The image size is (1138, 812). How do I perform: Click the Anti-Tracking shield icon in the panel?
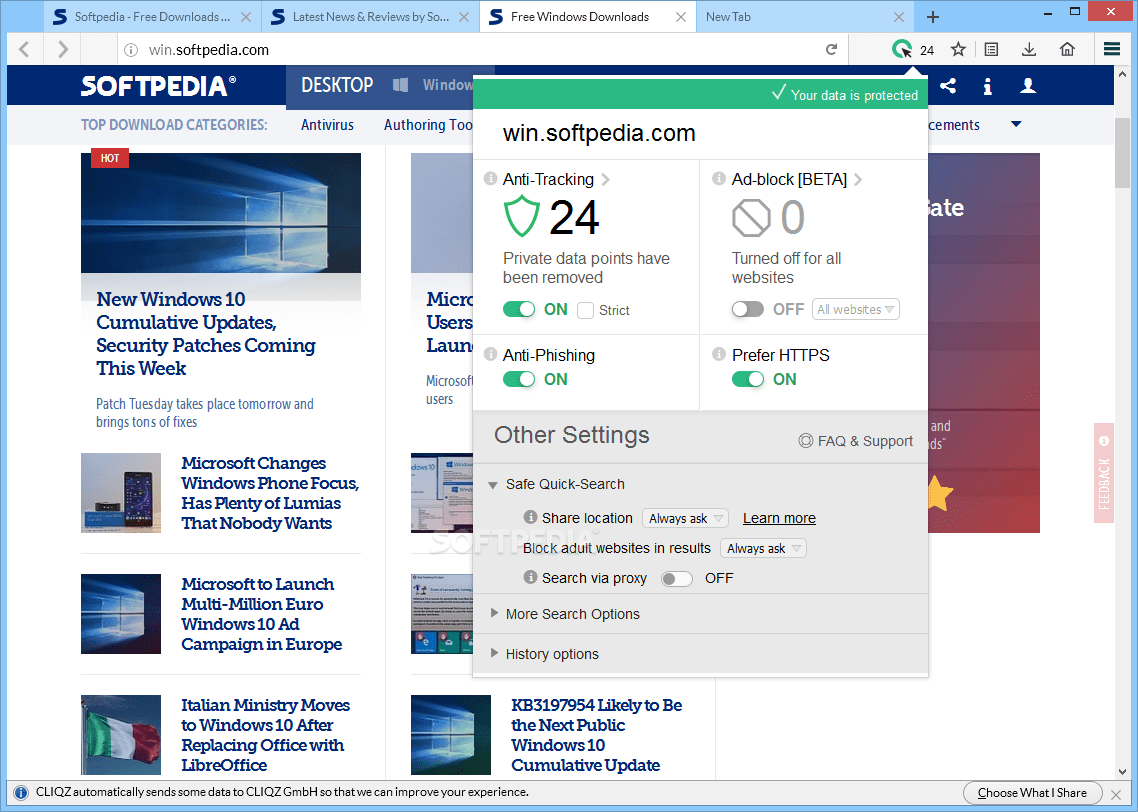[x=521, y=216]
